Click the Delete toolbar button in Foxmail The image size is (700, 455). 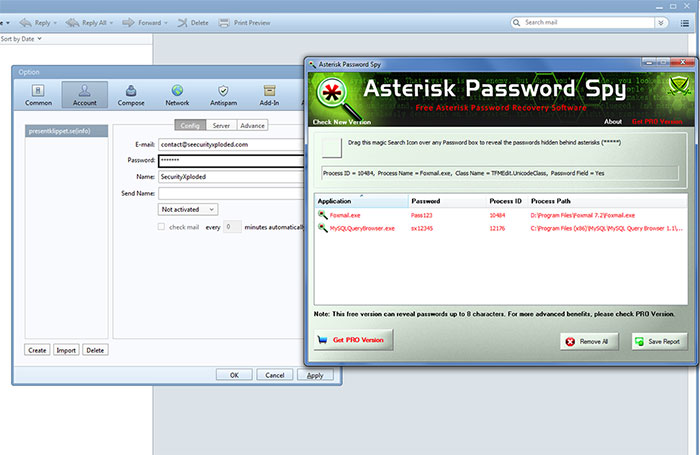[193, 22]
